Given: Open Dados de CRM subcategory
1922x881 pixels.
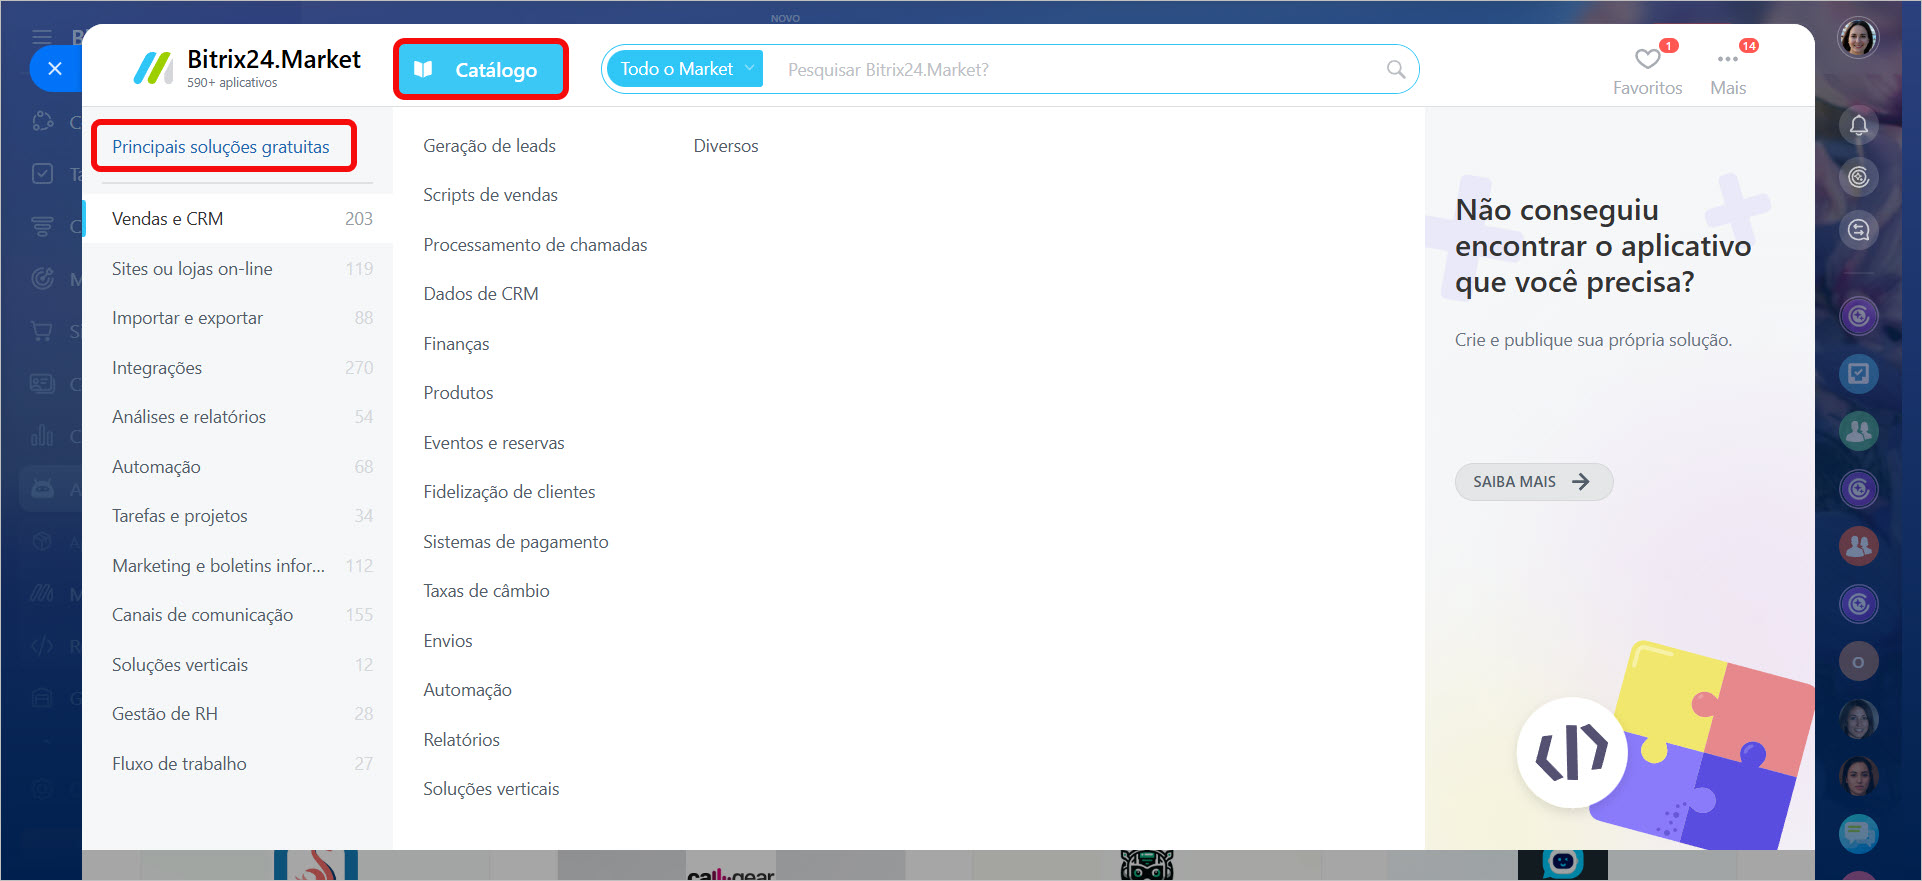Looking at the screenshot, I should click(480, 294).
